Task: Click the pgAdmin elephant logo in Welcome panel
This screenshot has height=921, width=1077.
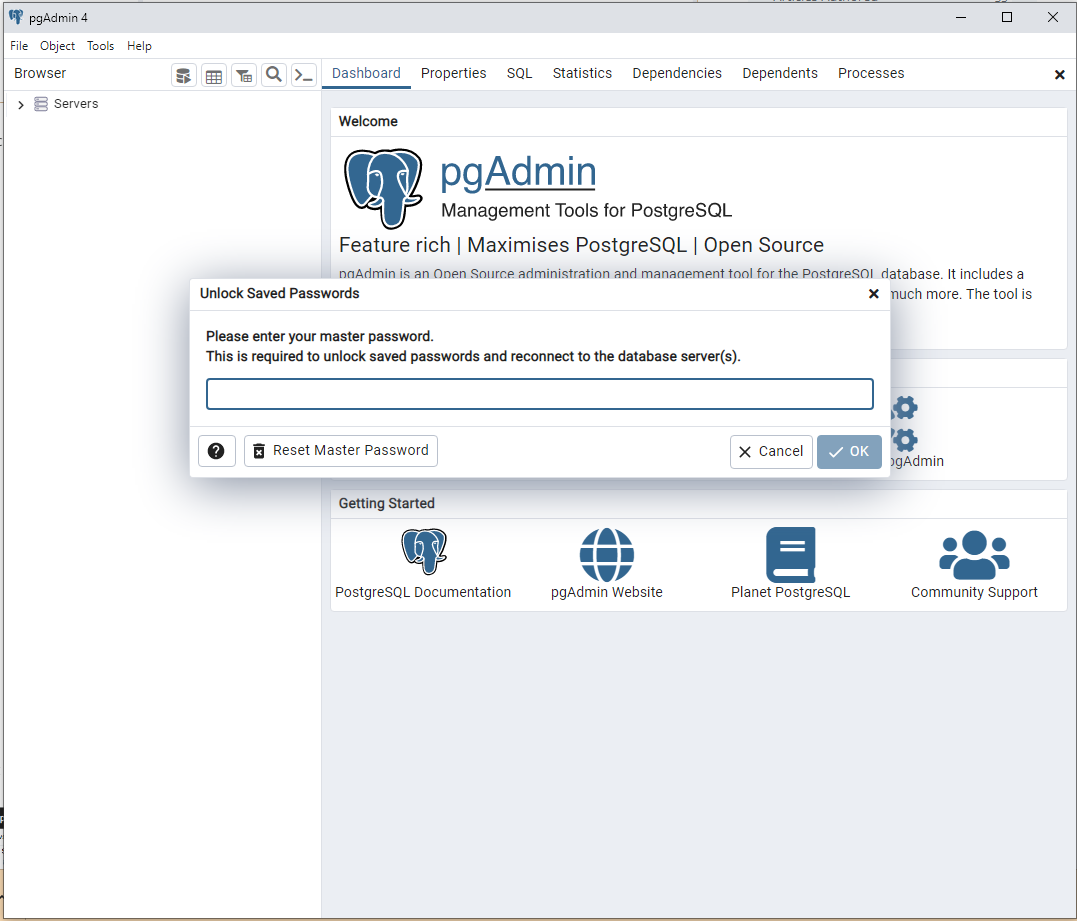Action: click(383, 188)
